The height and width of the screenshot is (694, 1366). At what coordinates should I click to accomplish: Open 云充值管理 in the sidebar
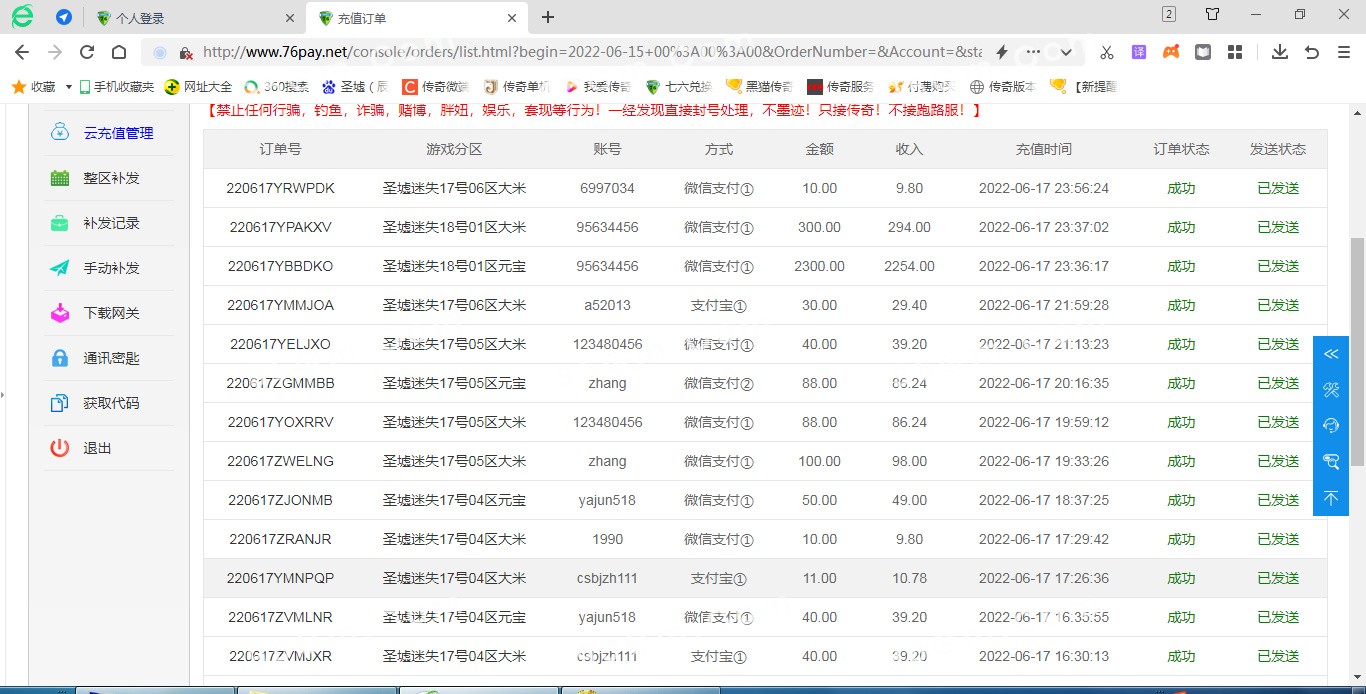pos(118,133)
